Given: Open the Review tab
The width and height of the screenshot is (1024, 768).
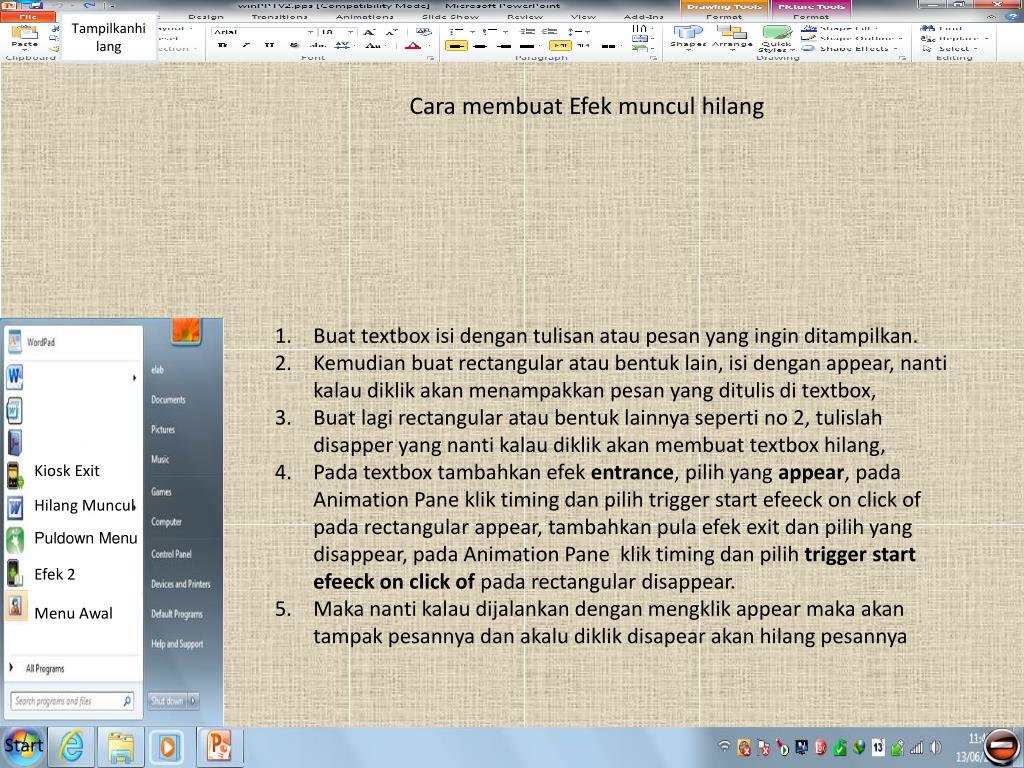Looking at the screenshot, I should coord(525,16).
